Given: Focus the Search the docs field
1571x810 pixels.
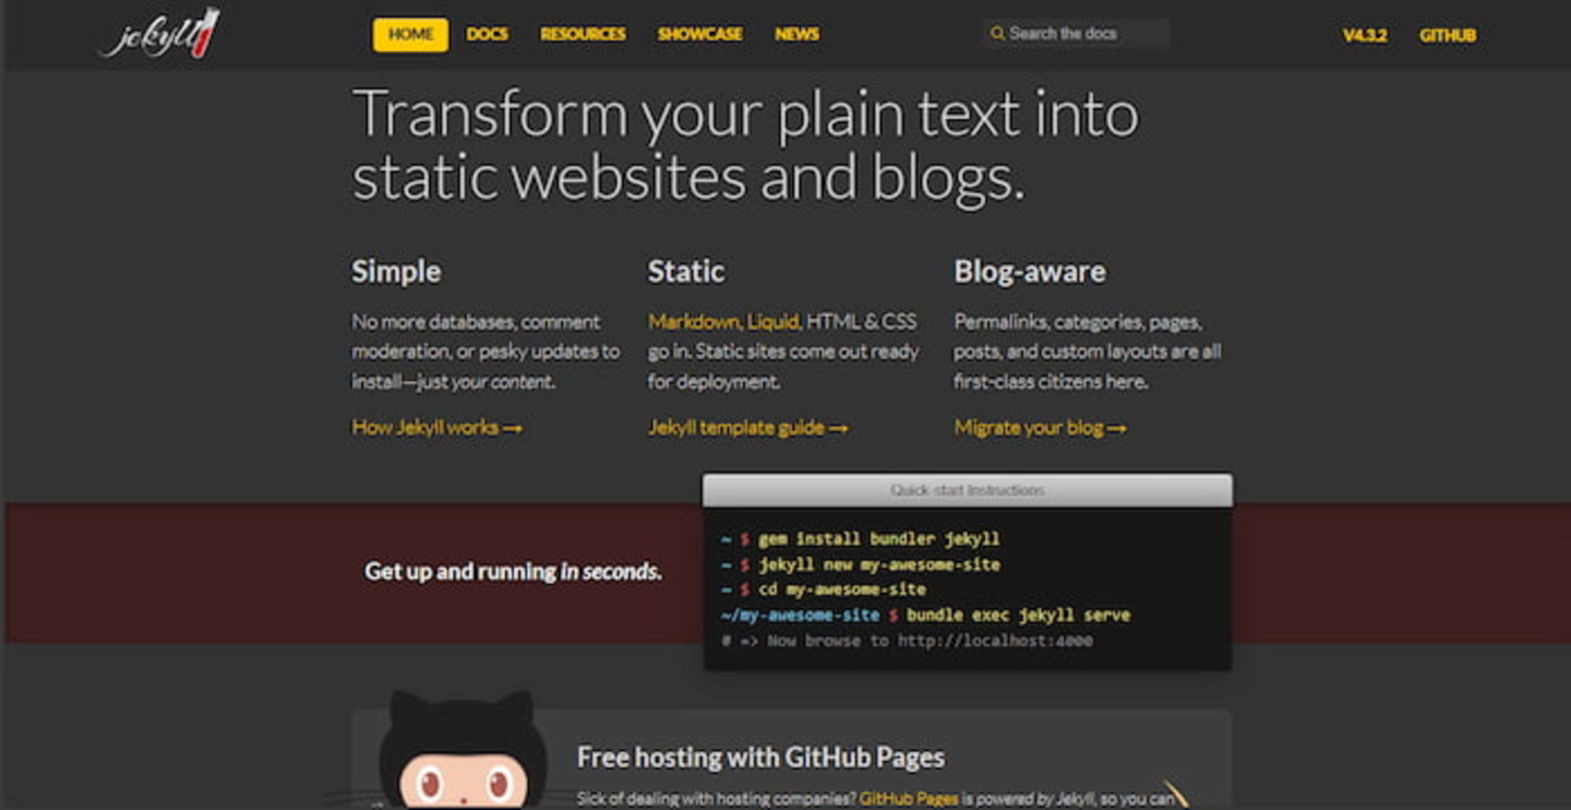Looking at the screenshot, I should (1076, 34).
